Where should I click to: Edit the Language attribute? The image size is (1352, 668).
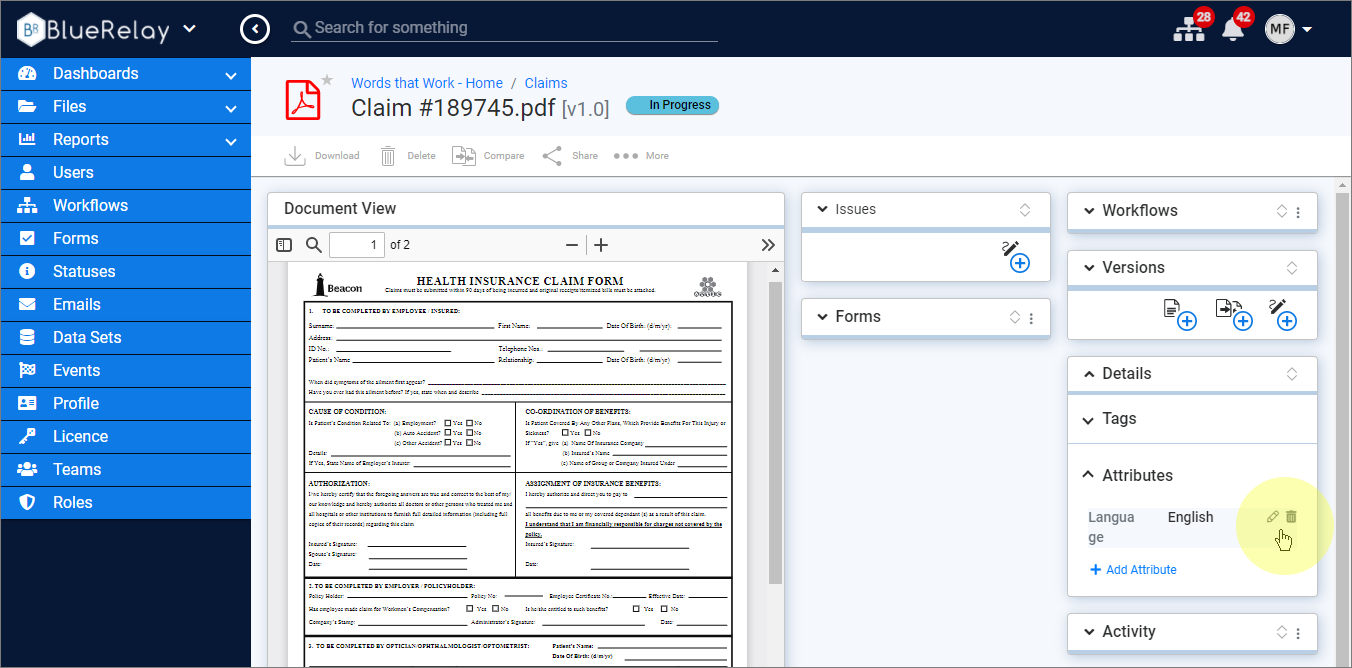tap(1273, 517)
